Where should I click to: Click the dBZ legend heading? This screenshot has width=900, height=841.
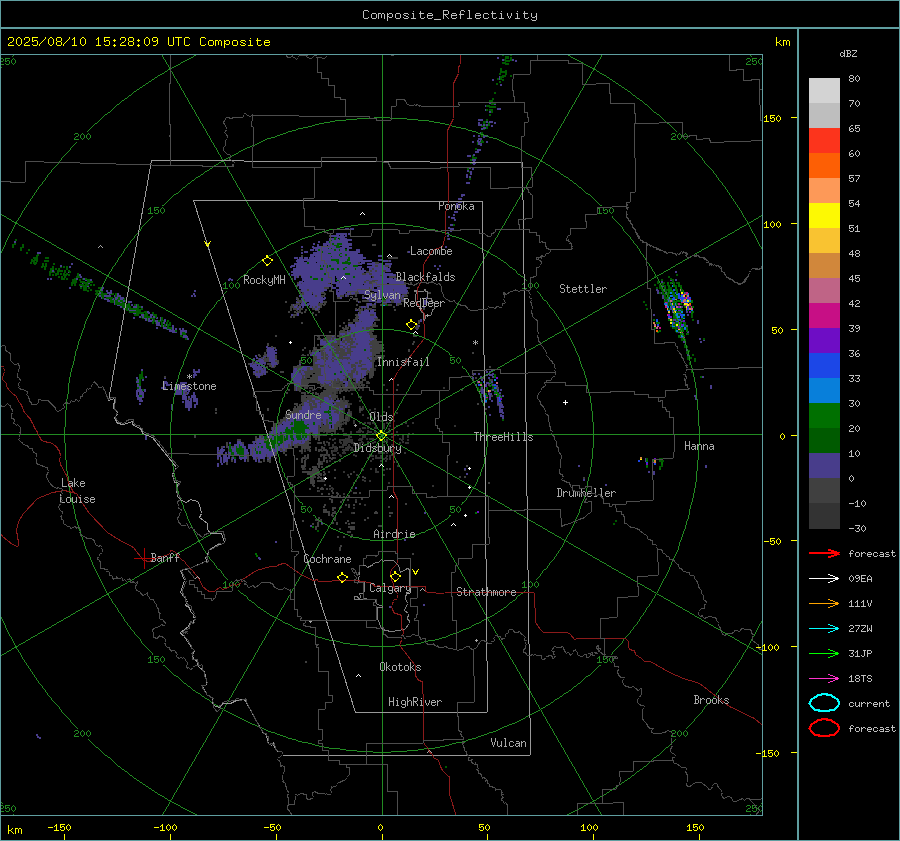point(848,53)
